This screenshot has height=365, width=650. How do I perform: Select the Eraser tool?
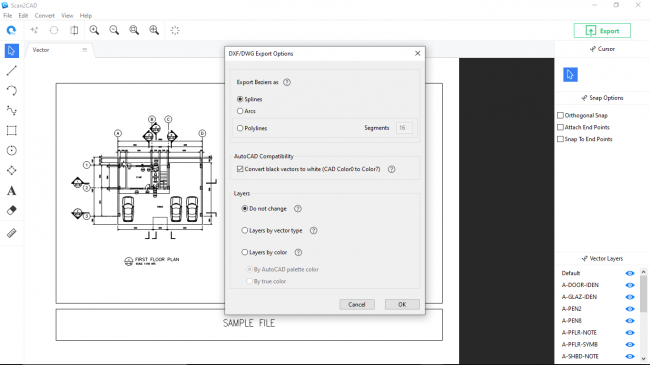pos(12,210)
